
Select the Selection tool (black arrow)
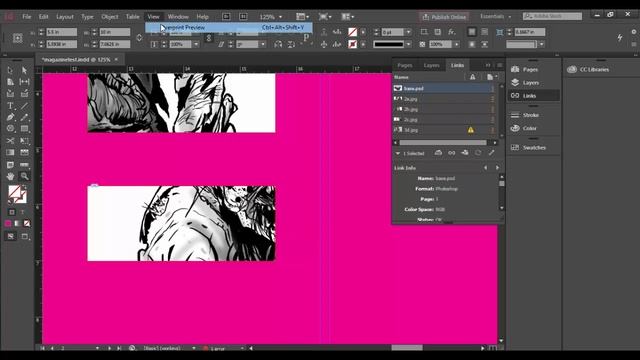(x=10, y=70)
